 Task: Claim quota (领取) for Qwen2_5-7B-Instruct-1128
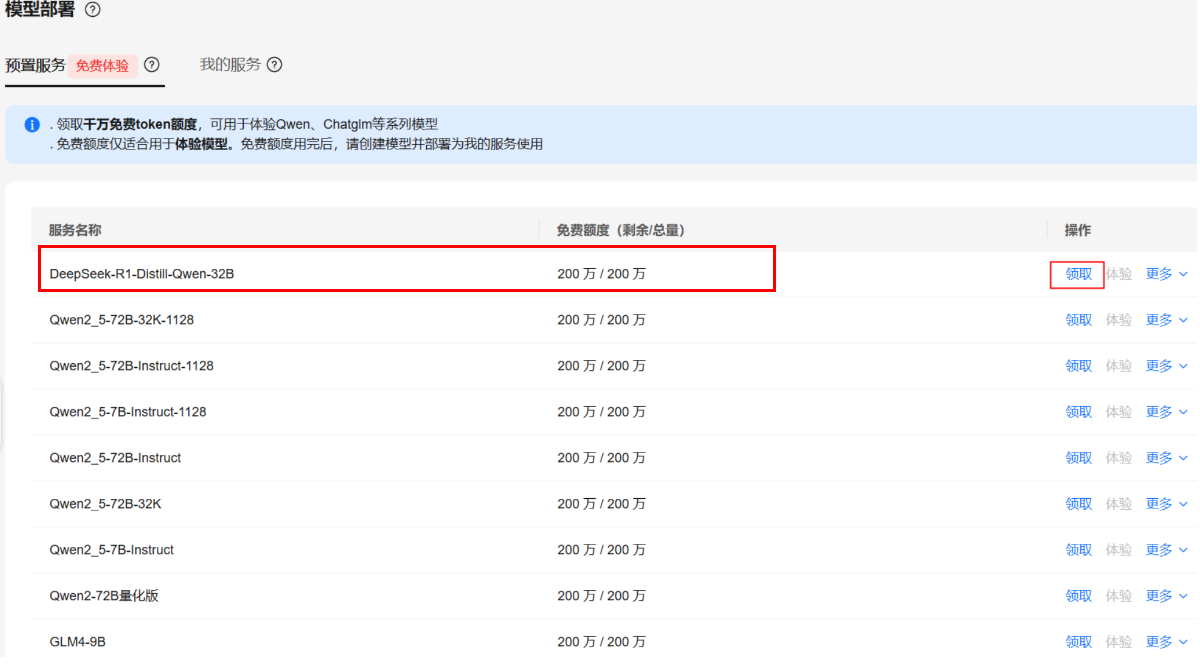tap(1079, 412)
